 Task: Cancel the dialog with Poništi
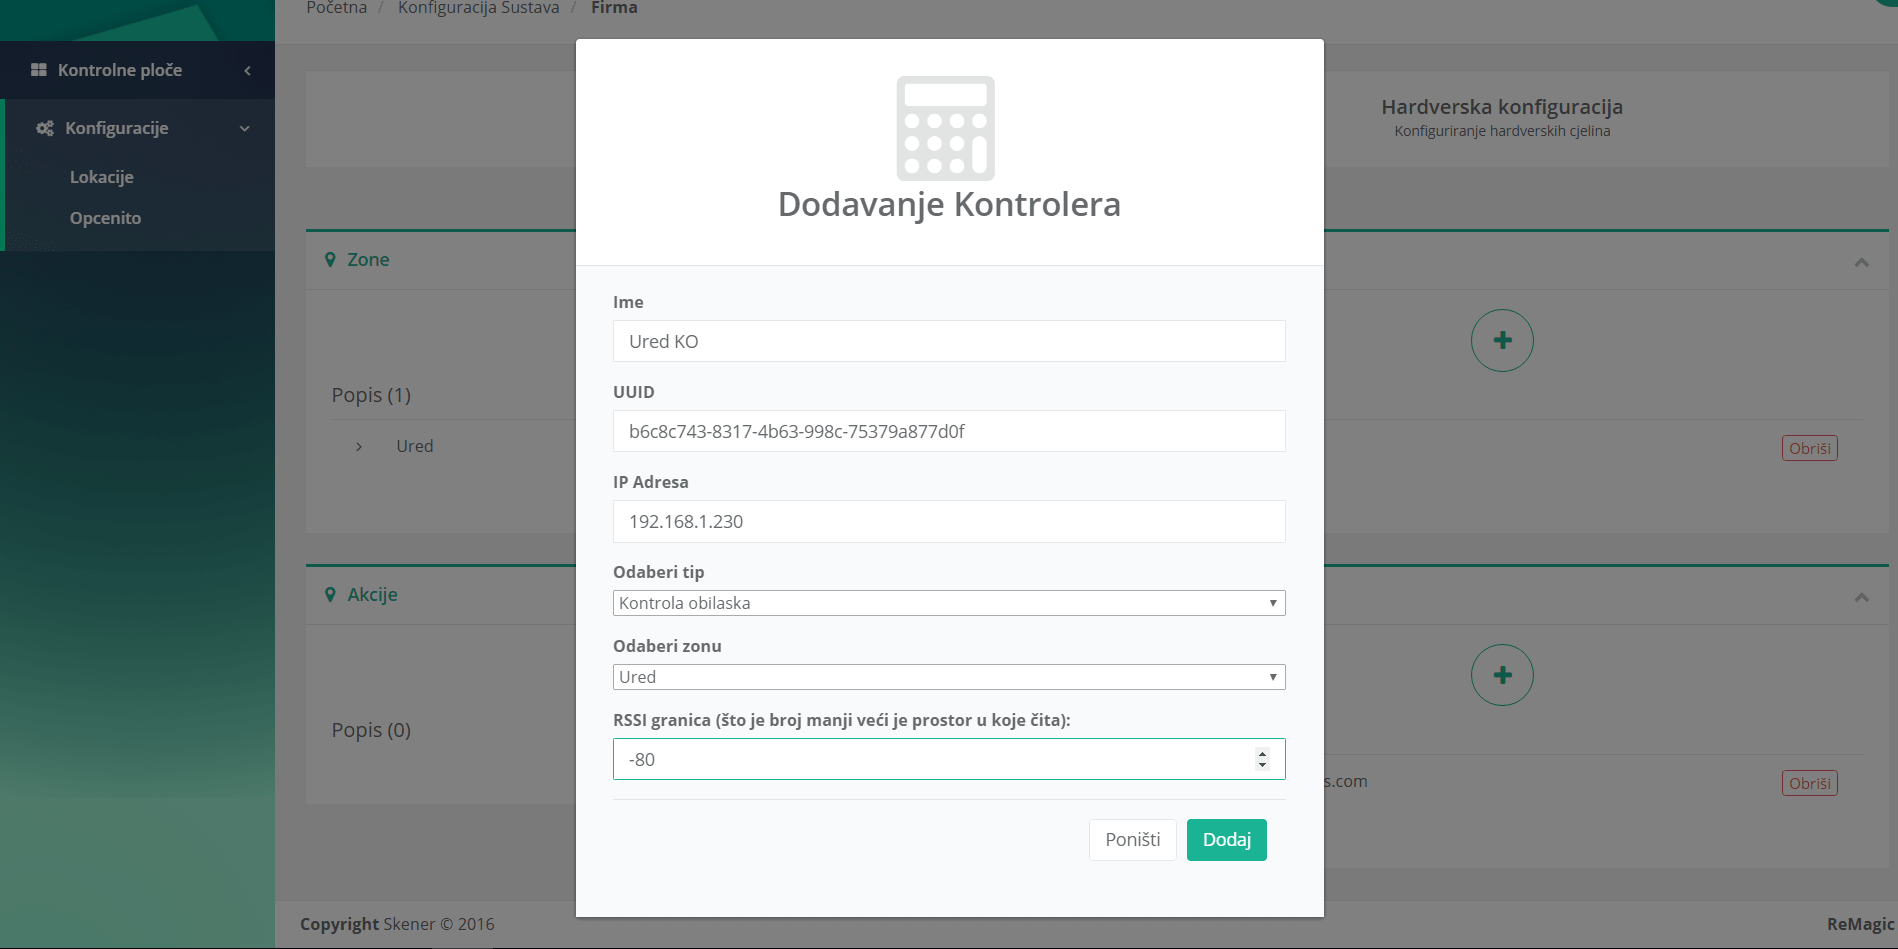(x=1131, y=839)
